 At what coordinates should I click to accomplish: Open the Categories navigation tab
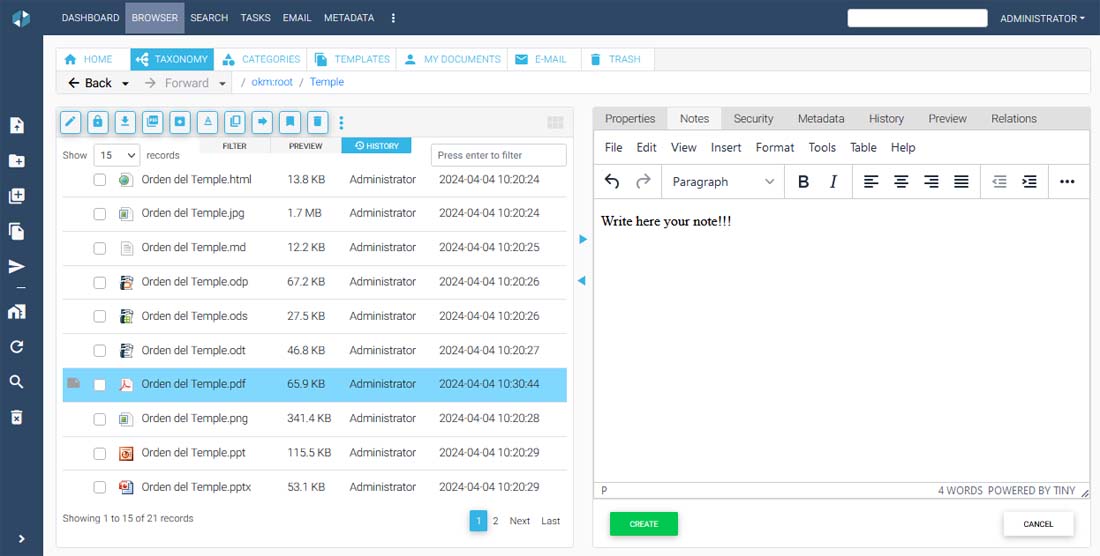261,59
